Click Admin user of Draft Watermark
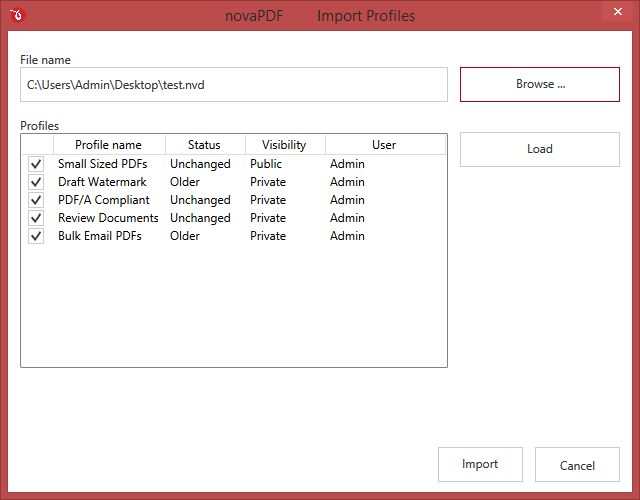Viewport: 640px width, 500px height. [x=347, y=182]
